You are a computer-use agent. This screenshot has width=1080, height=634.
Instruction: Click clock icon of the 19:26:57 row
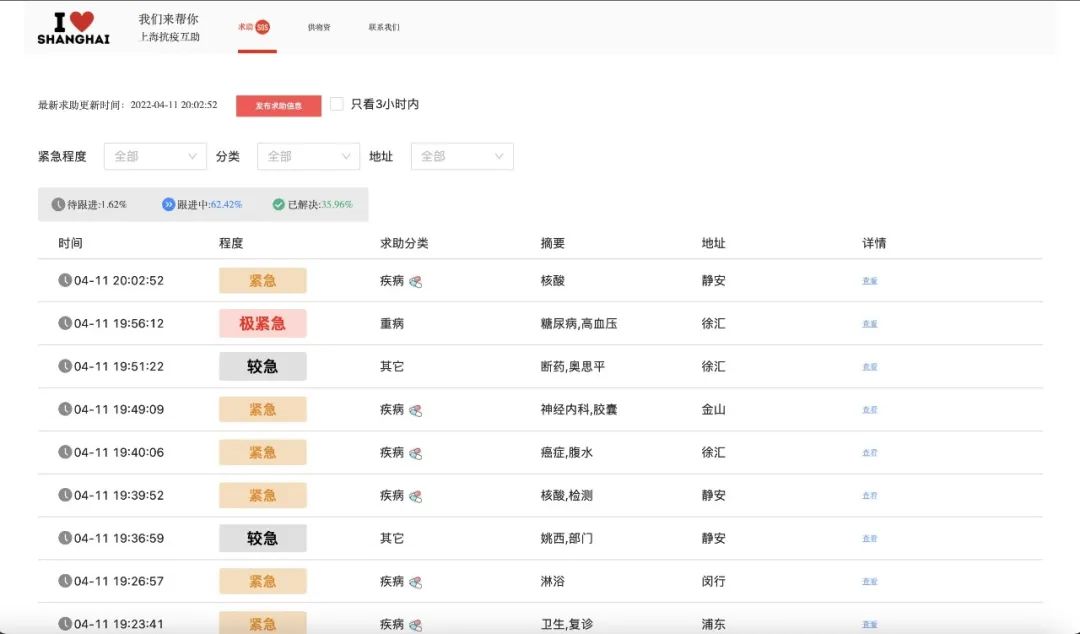[x=65, y=581]
